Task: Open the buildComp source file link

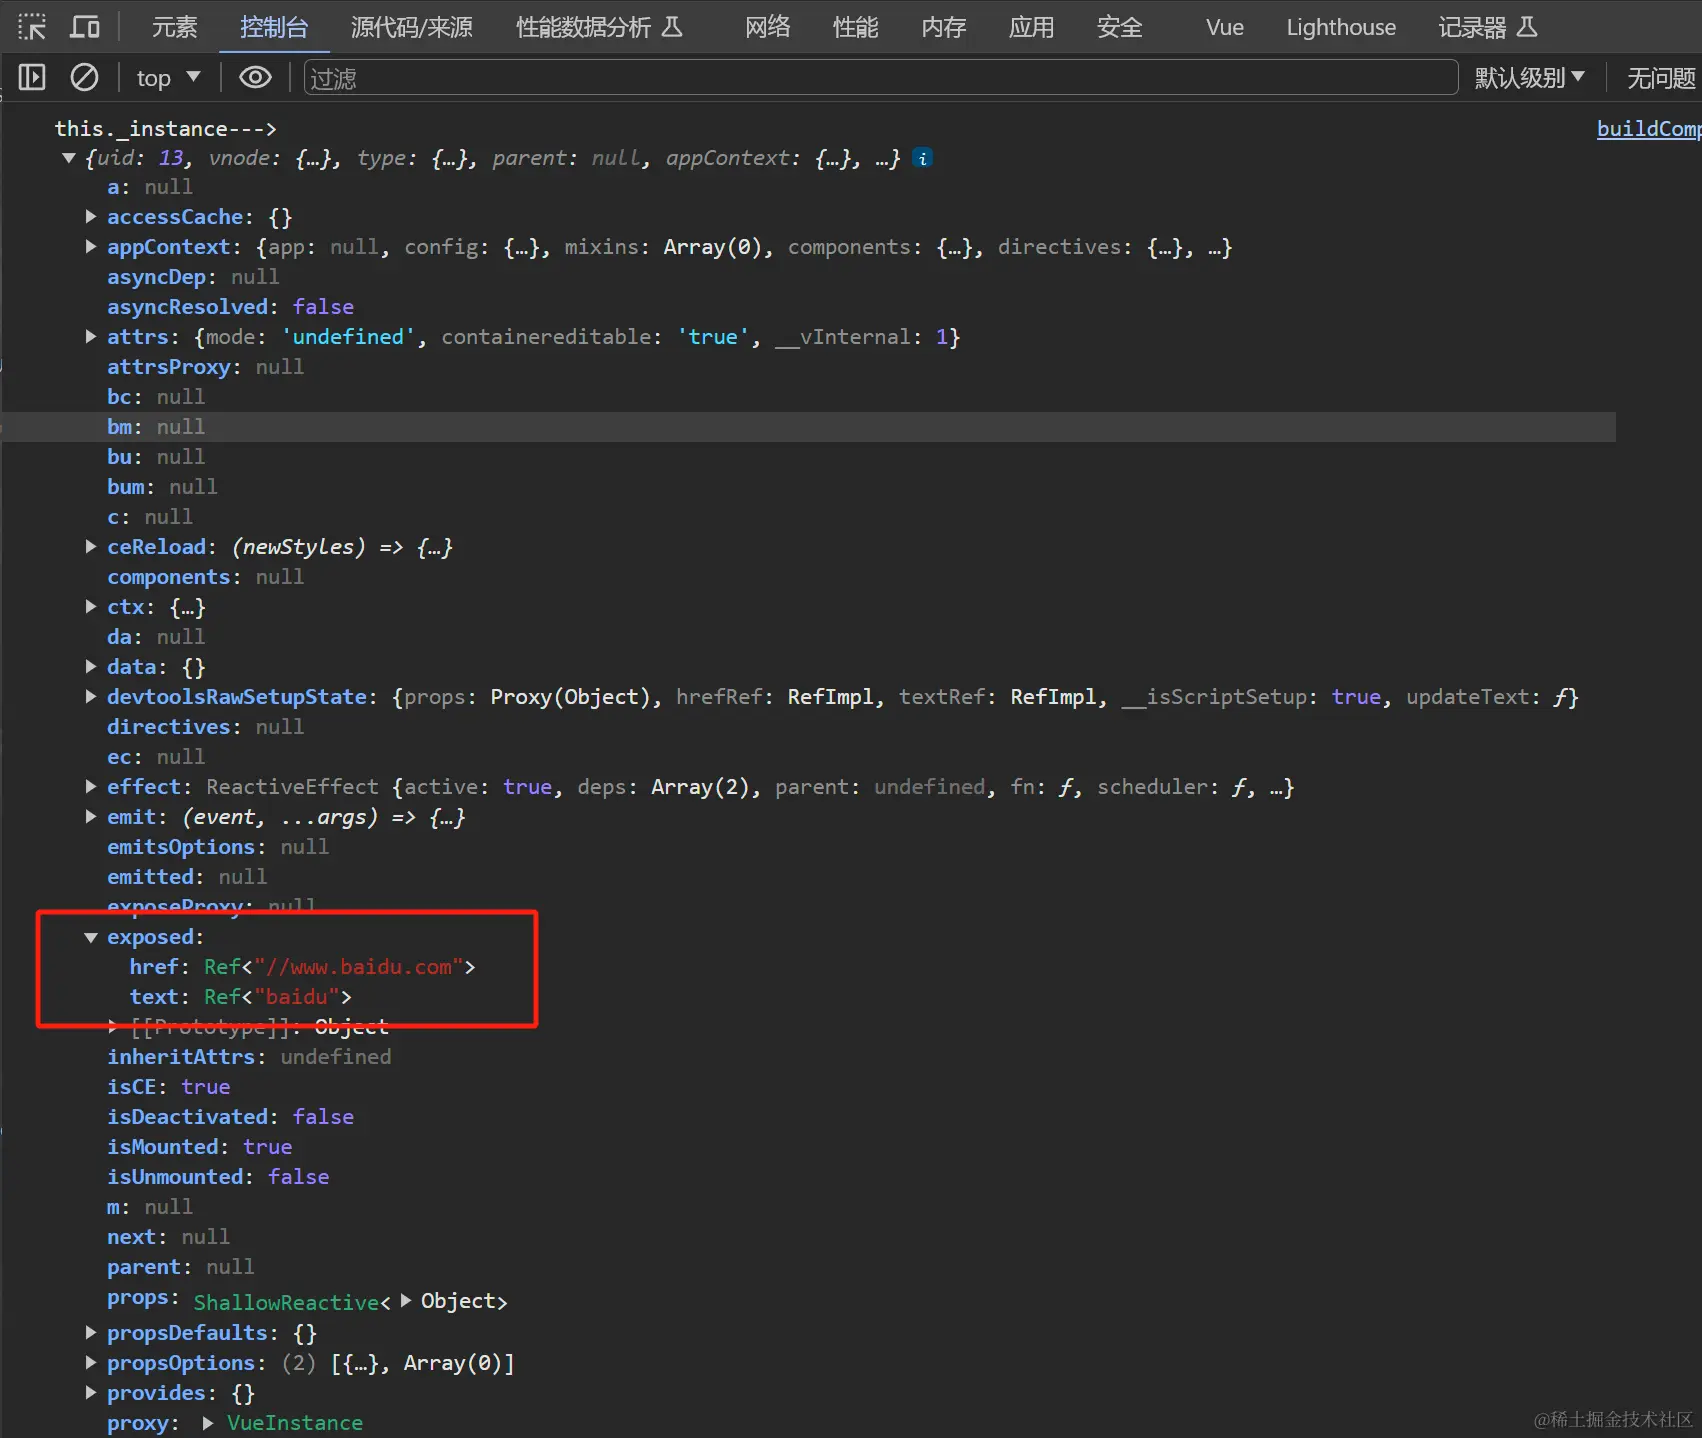Action: (x=1648, y=129)
